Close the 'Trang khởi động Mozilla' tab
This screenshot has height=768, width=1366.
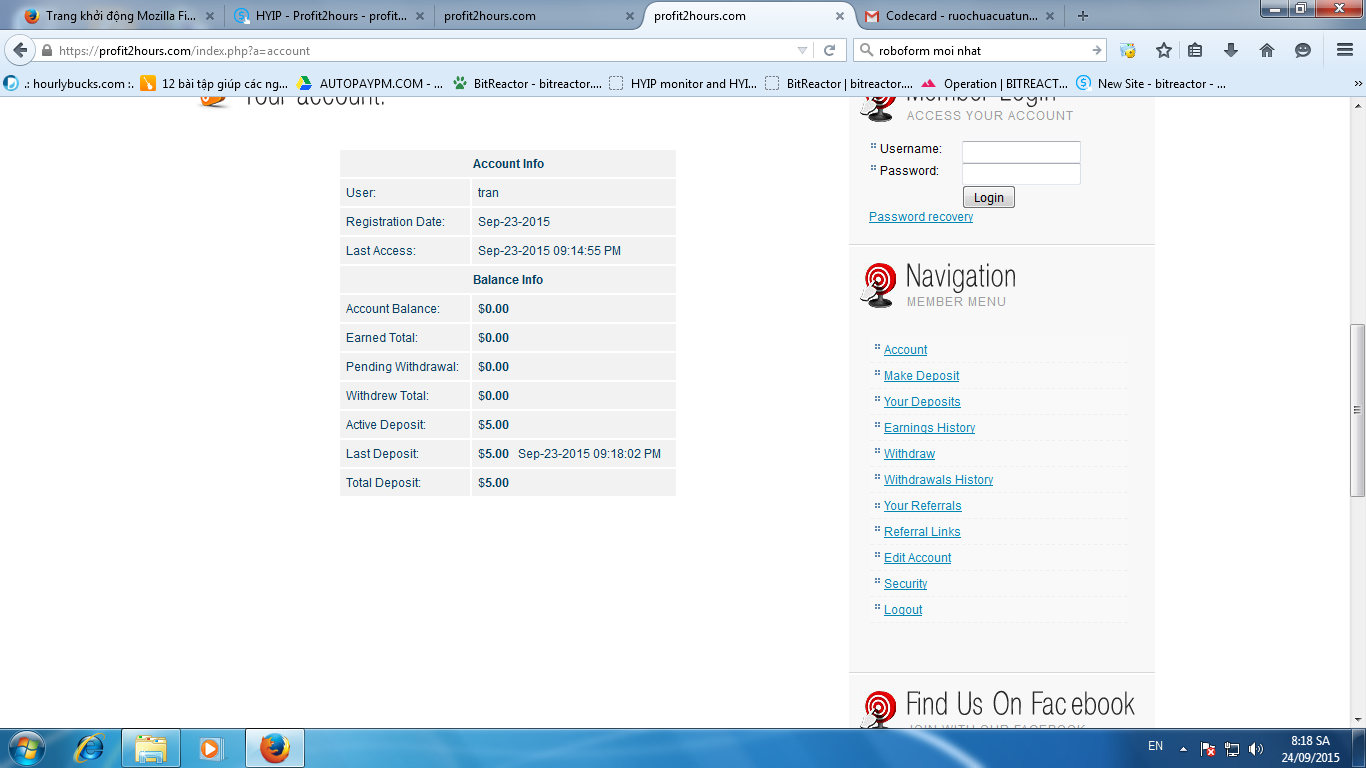[x=209, y=16]
